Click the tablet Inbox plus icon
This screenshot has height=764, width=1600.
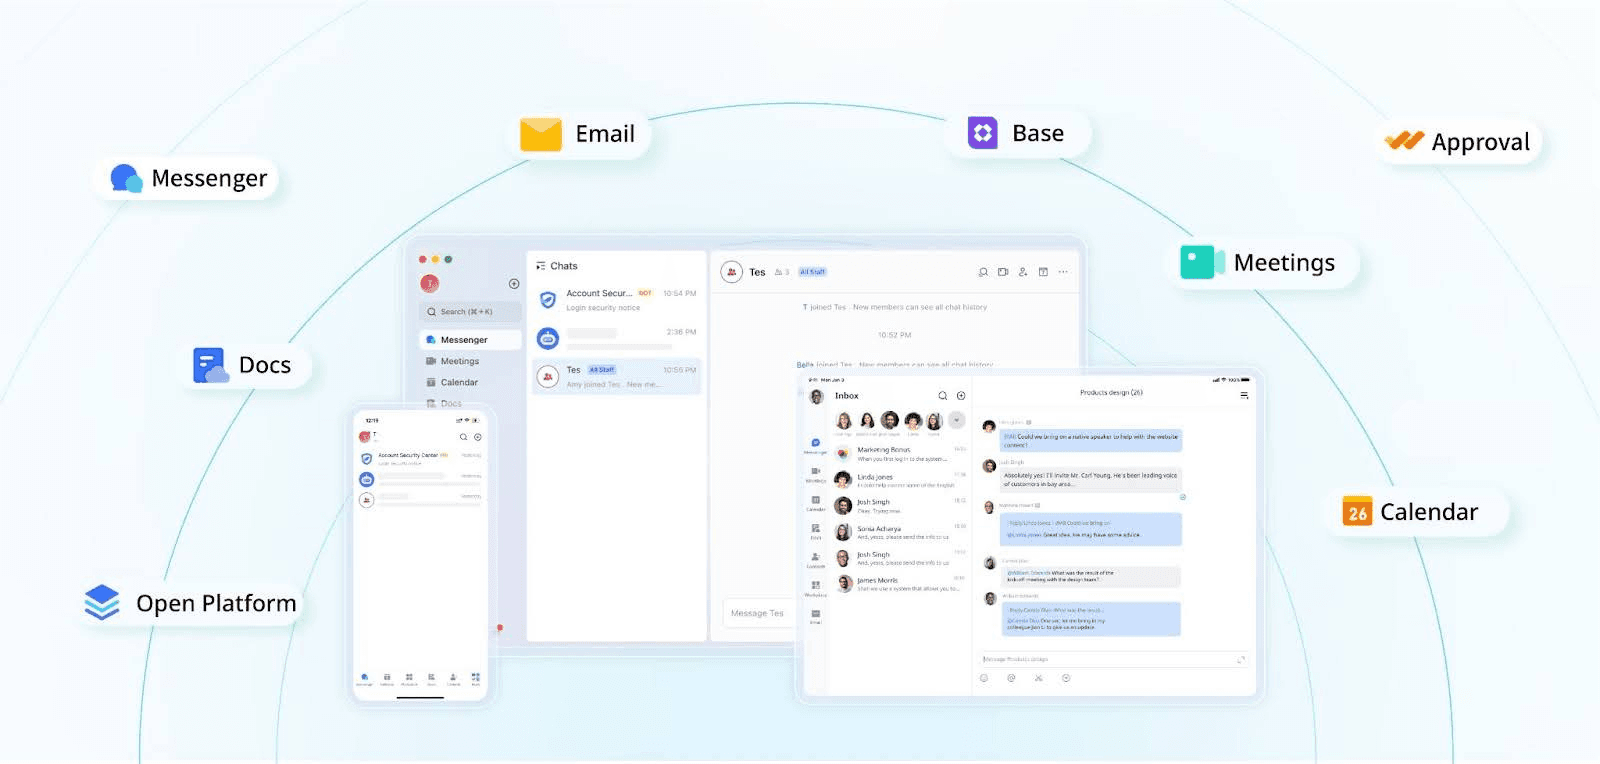click(x=961, y=396)
